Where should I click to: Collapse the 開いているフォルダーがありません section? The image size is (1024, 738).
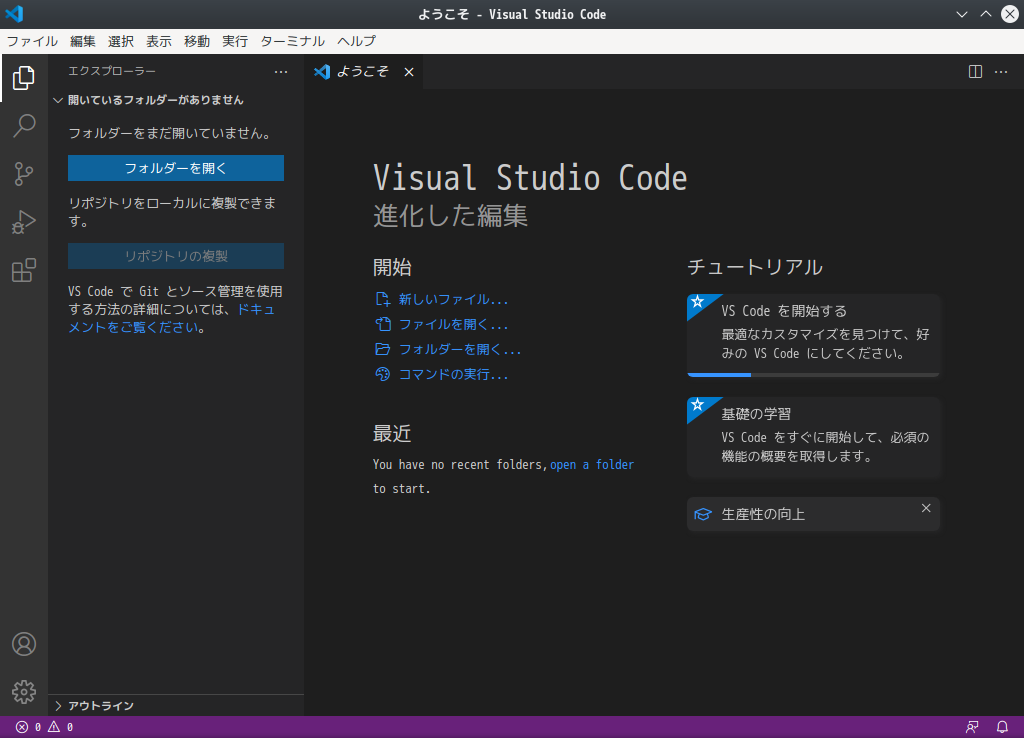(x=58, y=100)
